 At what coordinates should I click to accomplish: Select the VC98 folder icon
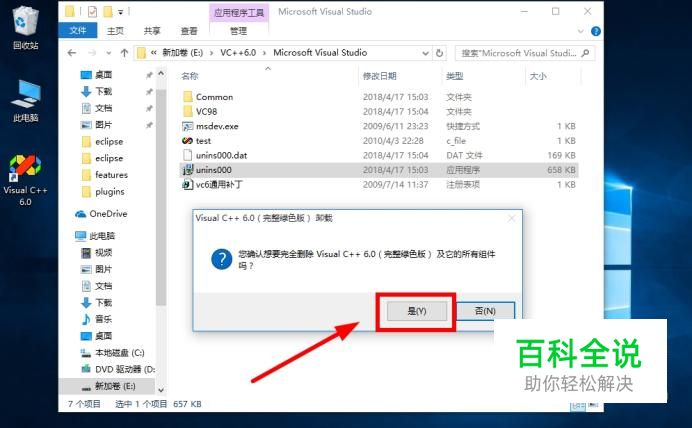coord(188,111)
